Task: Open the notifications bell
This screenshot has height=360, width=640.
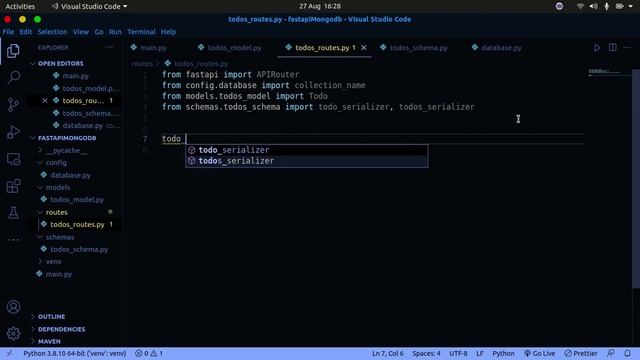Action: pyautogui.click(x=627, y=353)
